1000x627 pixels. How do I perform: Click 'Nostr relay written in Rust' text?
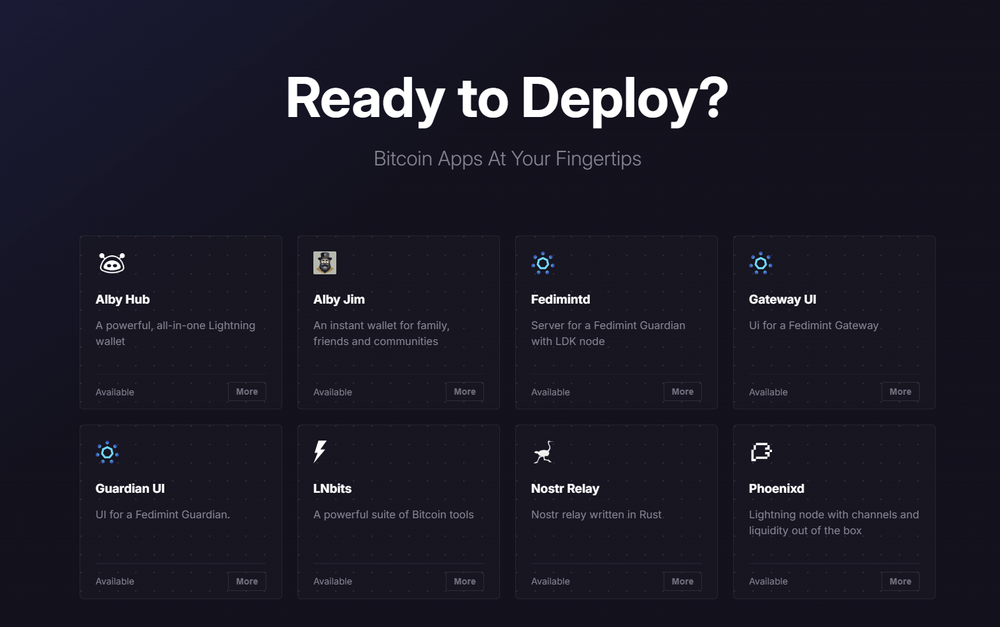coord(596,515)
